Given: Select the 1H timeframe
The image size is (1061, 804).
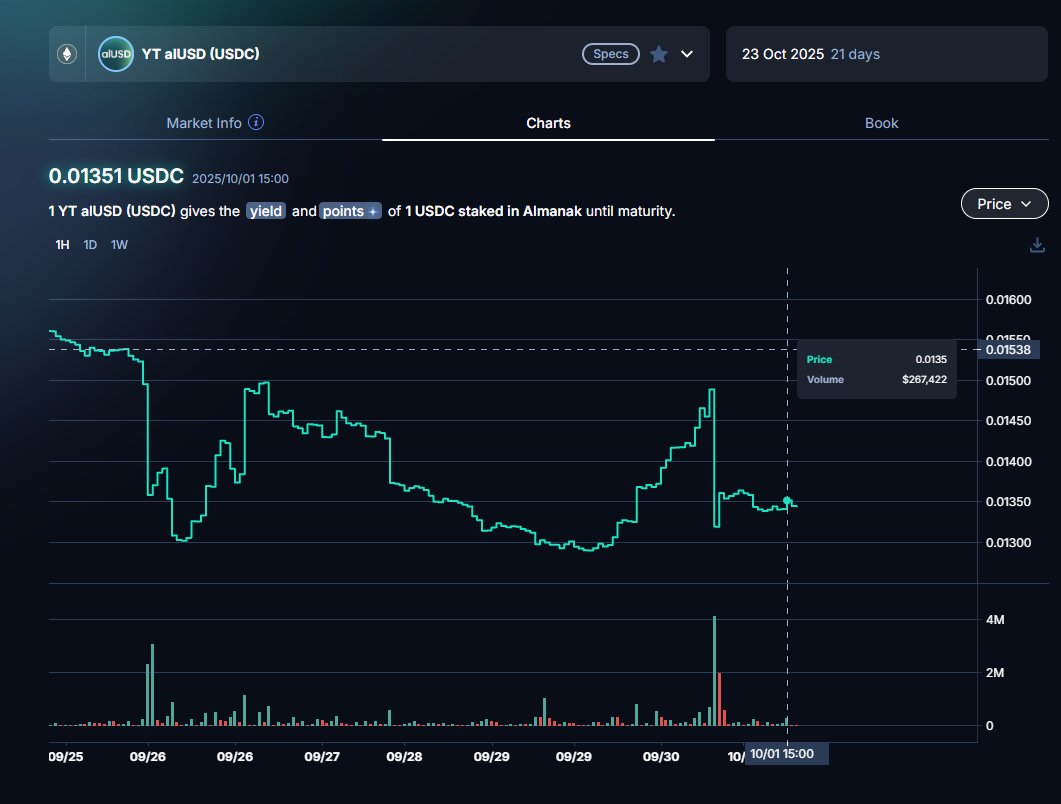Looking at the screenshot, I should [x=62, y=245].
